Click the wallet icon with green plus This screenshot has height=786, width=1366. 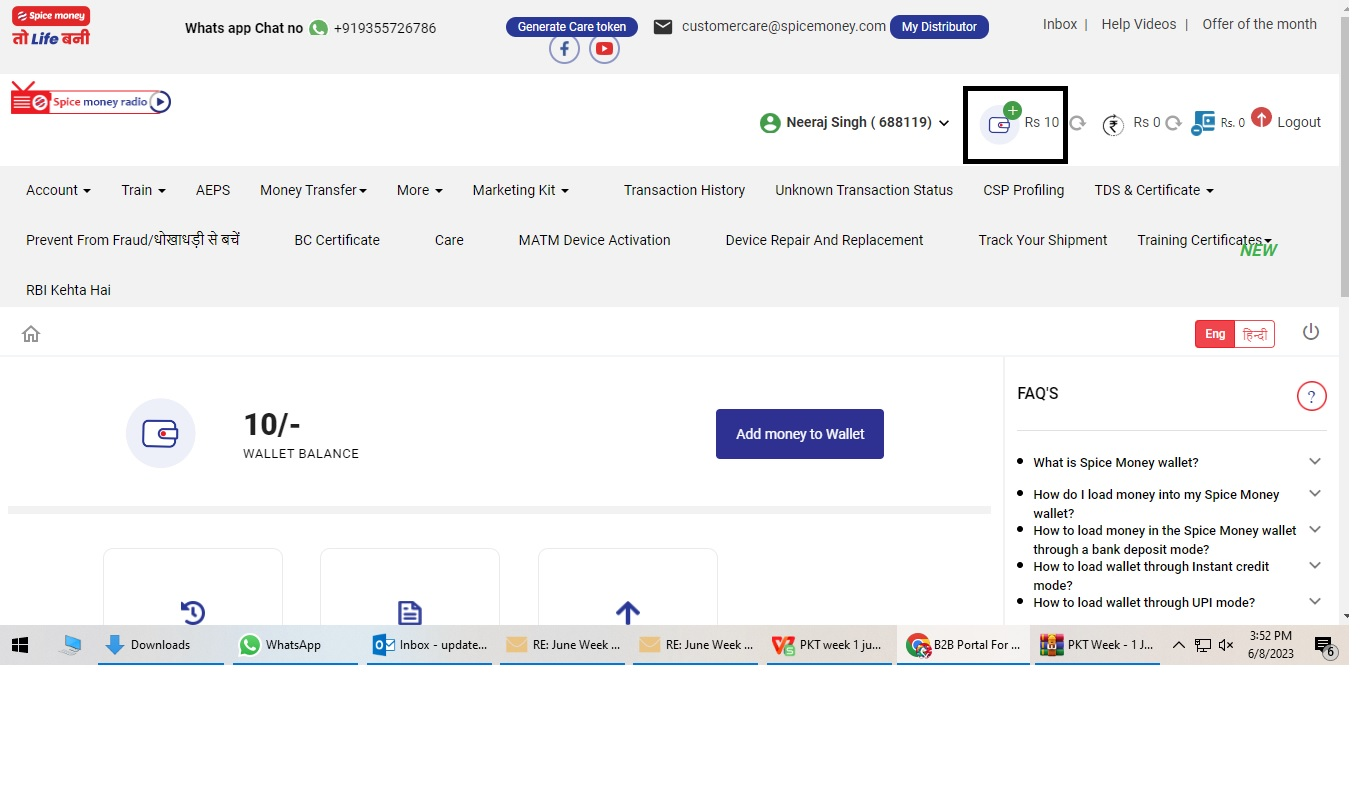click(1000, 124)
